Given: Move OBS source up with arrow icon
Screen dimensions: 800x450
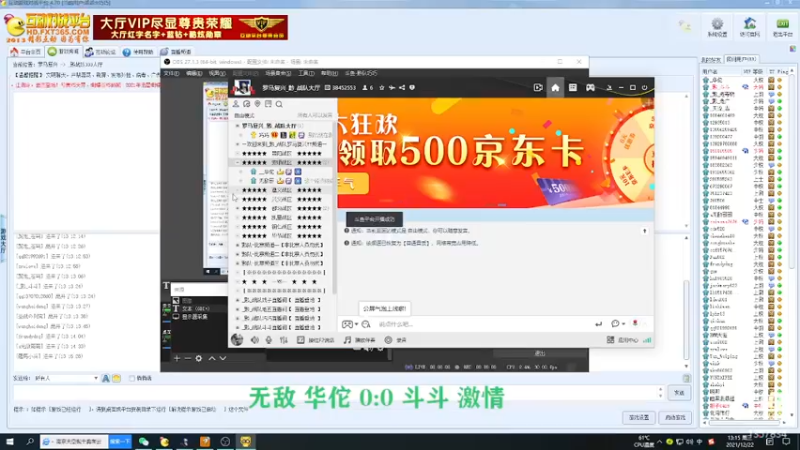Looking at the screenshot, I should tap(212, 358).
